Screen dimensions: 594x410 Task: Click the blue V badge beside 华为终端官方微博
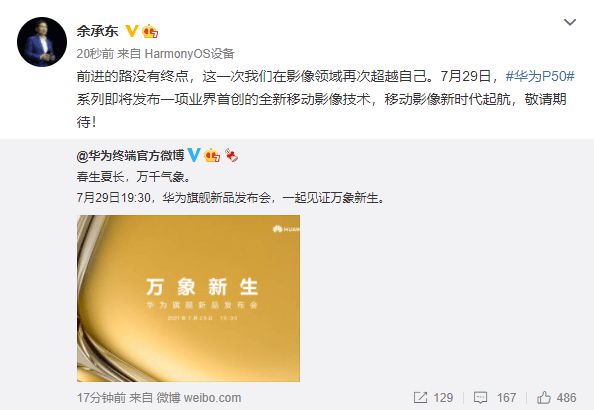(x=194, y=155)
